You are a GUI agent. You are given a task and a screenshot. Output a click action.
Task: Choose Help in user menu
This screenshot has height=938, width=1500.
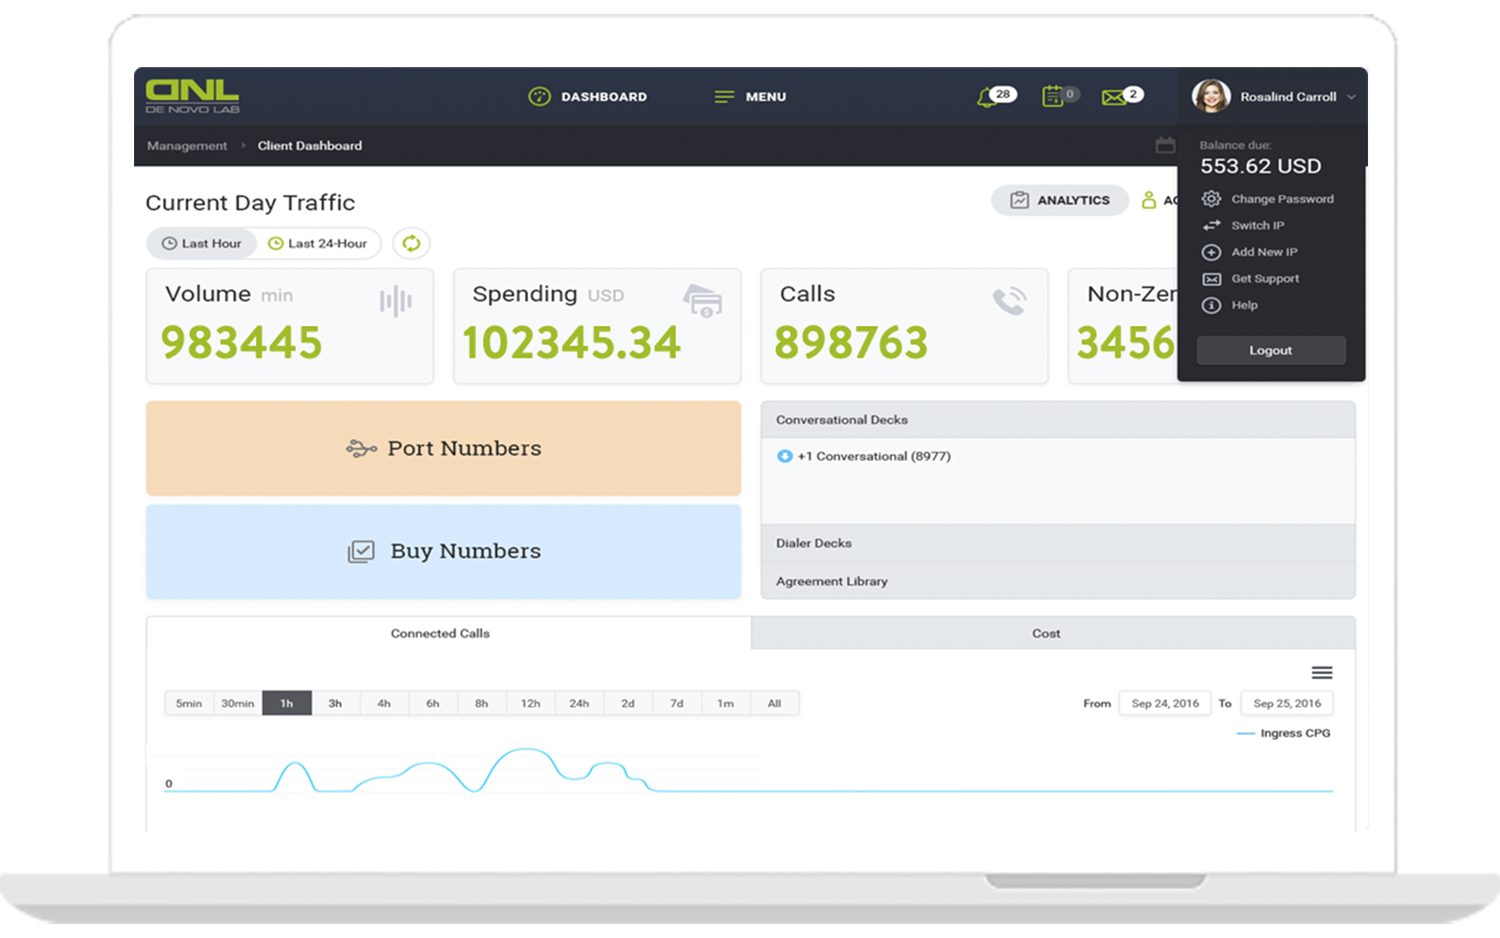click(1230, 305)
